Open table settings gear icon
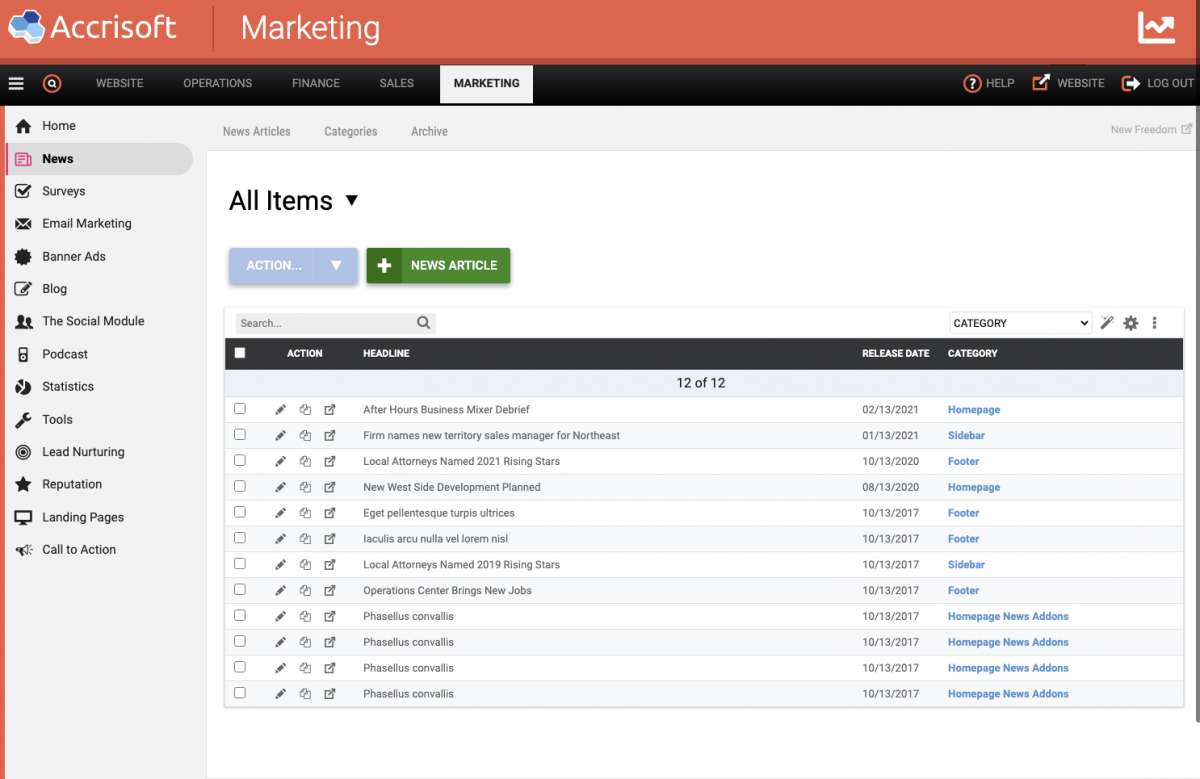The height and width of the screenshot is (779, 1200). (x=1131, y=323)
